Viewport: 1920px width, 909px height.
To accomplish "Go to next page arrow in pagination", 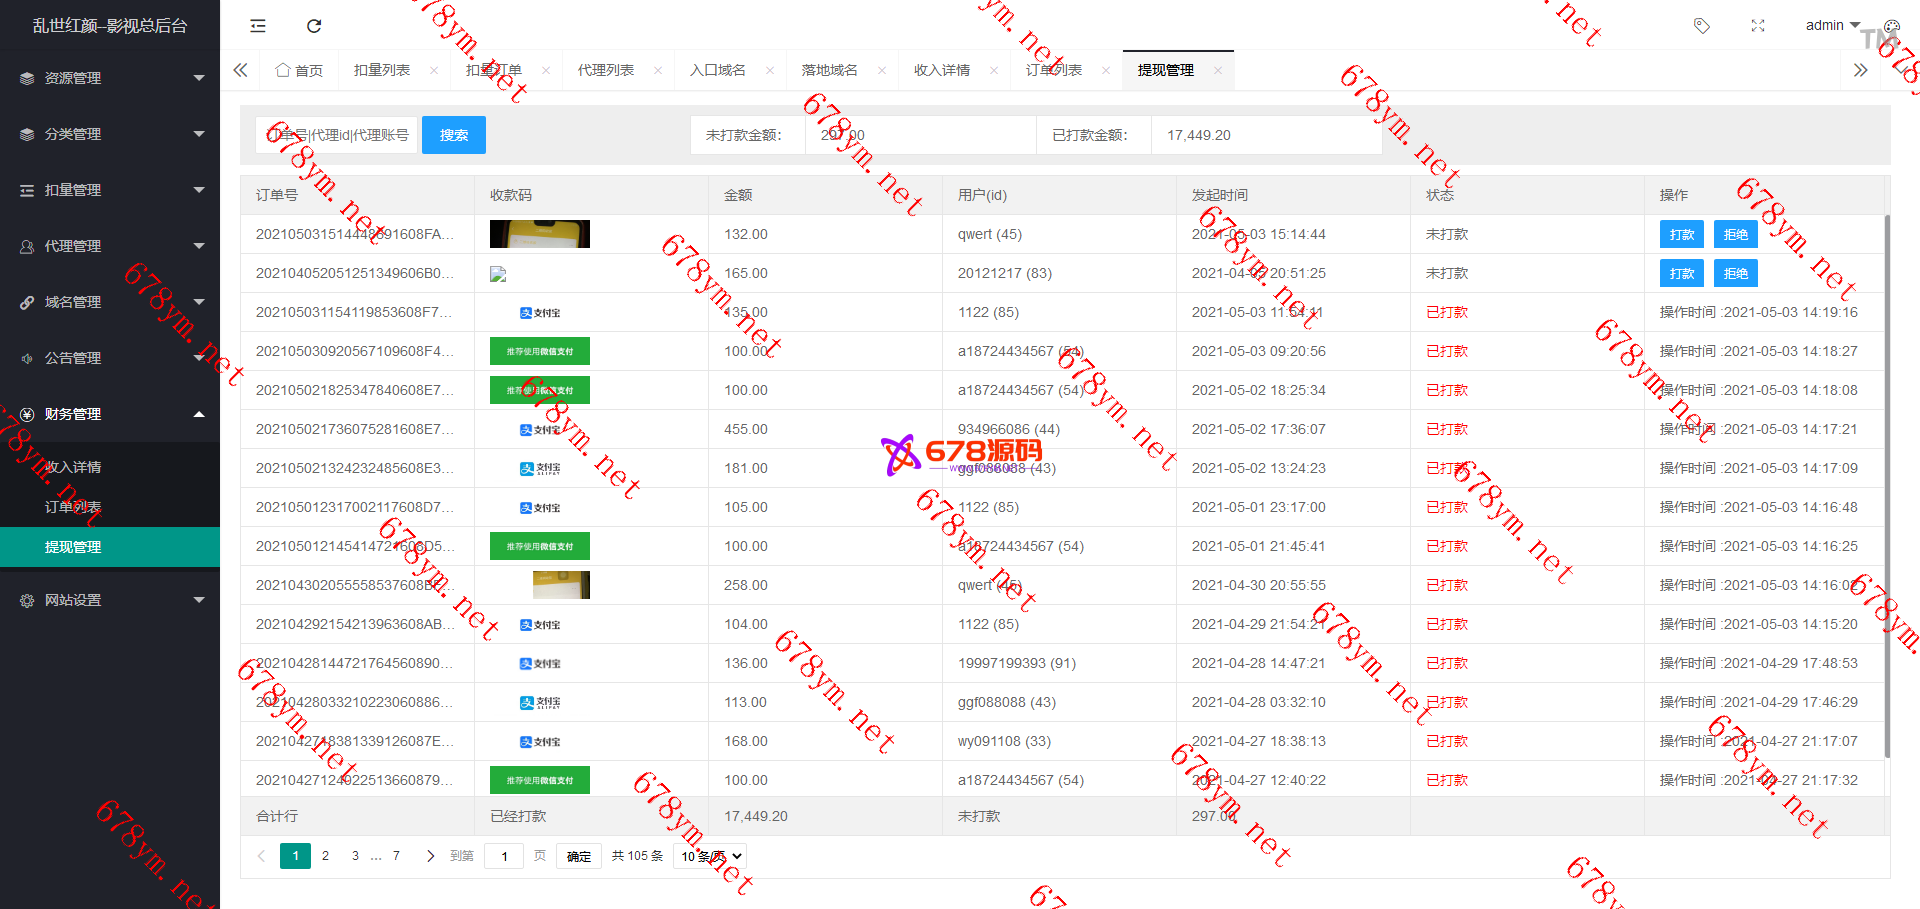I will pyautogui.click(x=430, y=856).
